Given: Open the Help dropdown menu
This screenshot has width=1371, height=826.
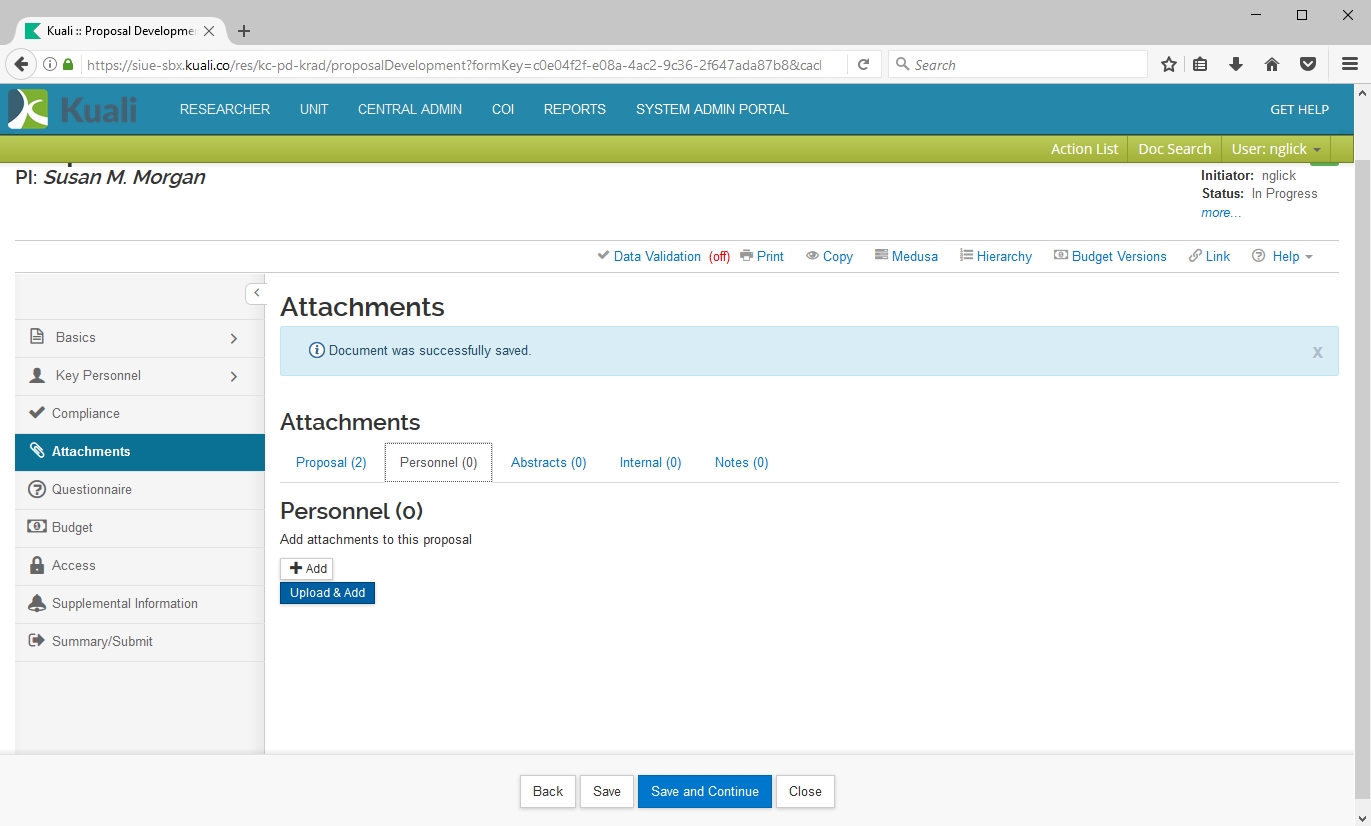Looking at the screenshot, I should click(1283, 256).
